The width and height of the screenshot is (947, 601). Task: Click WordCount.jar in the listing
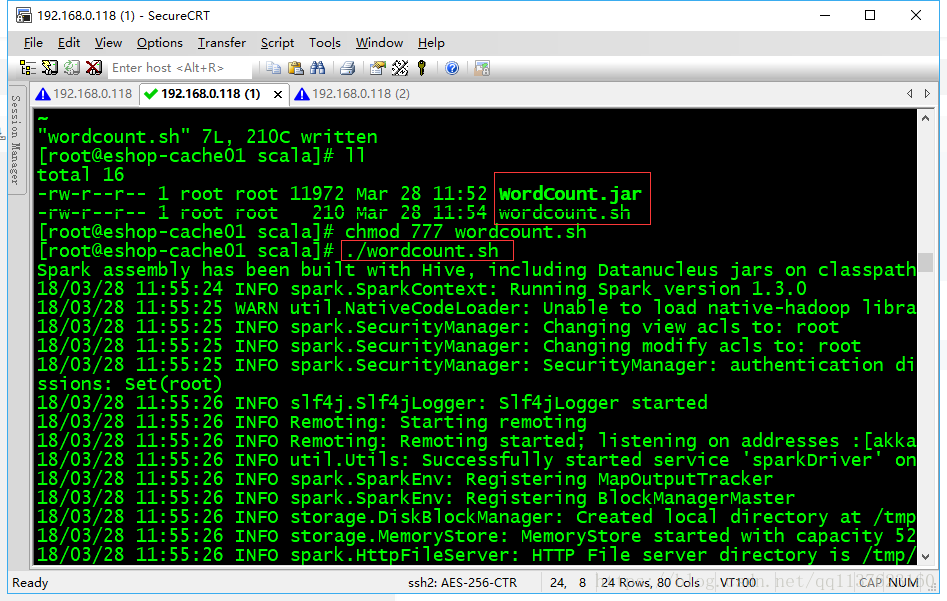coord(570,194)
